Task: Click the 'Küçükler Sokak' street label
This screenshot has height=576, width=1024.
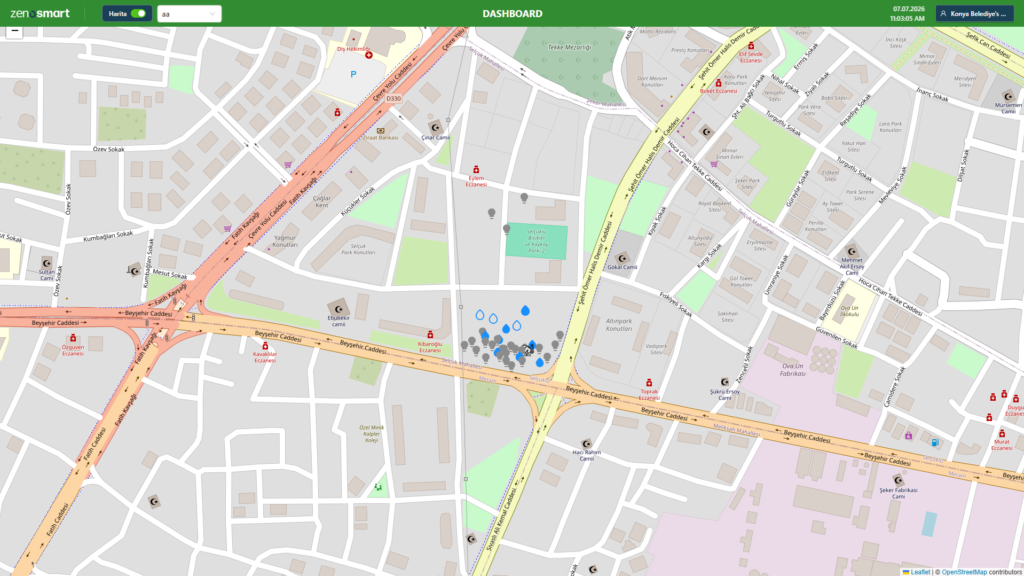Action: [358, 202]
